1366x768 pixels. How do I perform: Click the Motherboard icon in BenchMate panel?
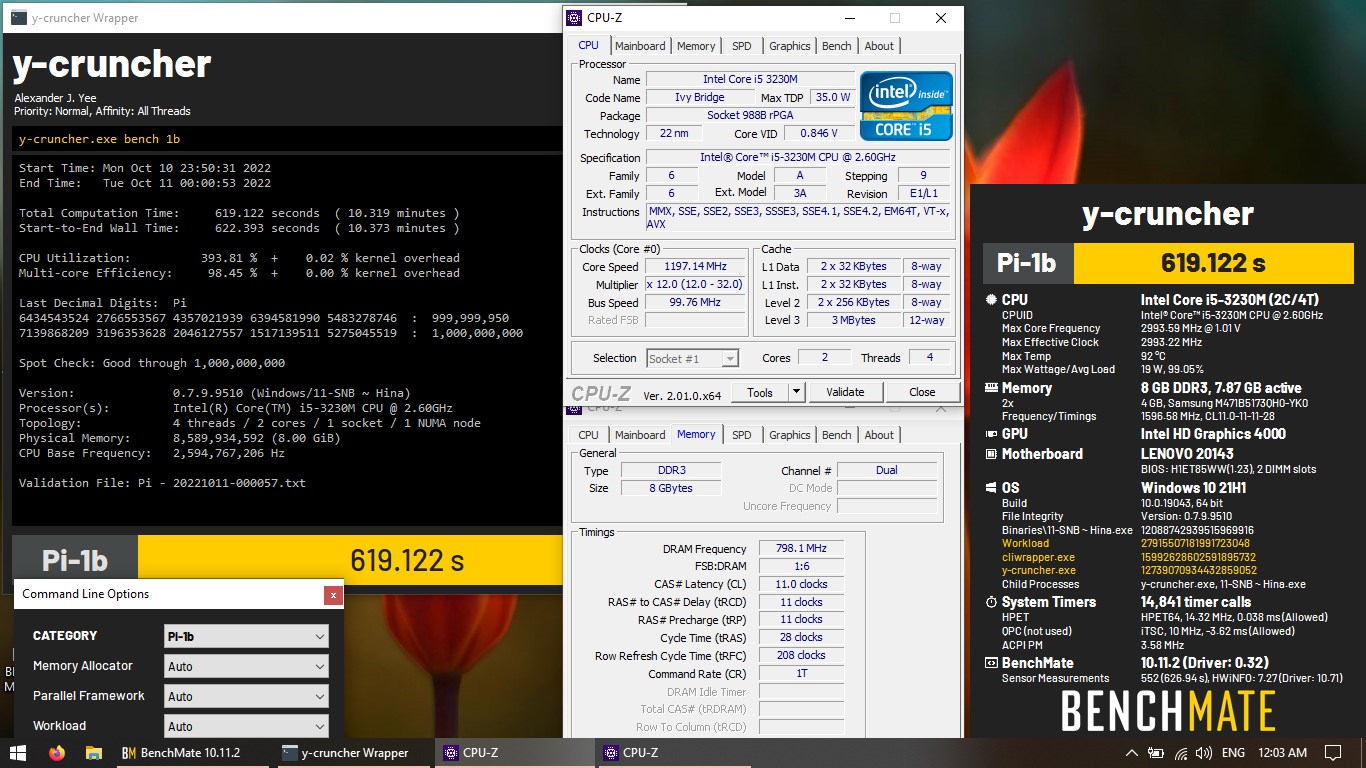991,454
